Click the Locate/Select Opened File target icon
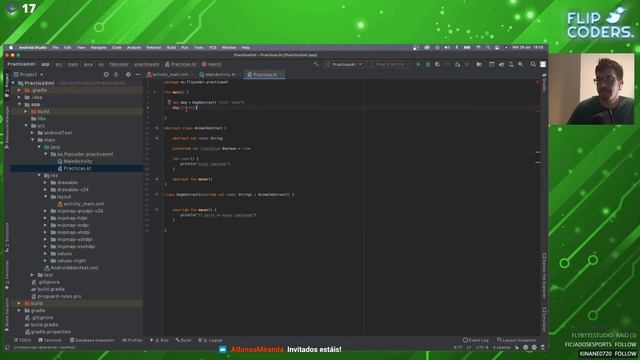Screen dimensions: 640x360 coord(106,75)
